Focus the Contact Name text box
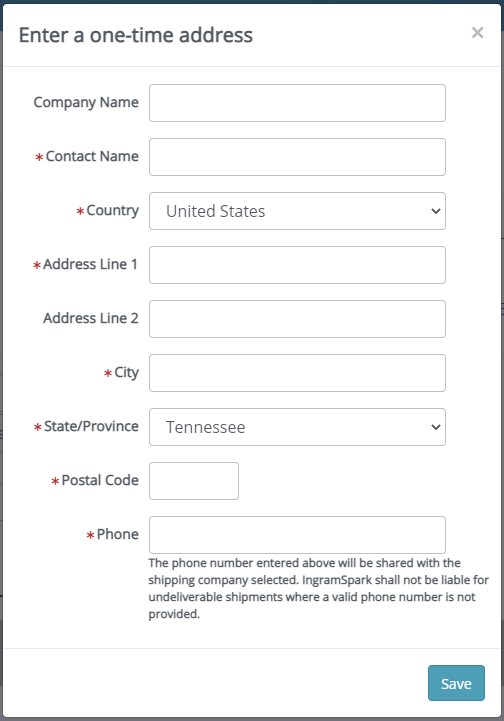The image size is (504, 721). pyautogui.click(x=297, y=157)
